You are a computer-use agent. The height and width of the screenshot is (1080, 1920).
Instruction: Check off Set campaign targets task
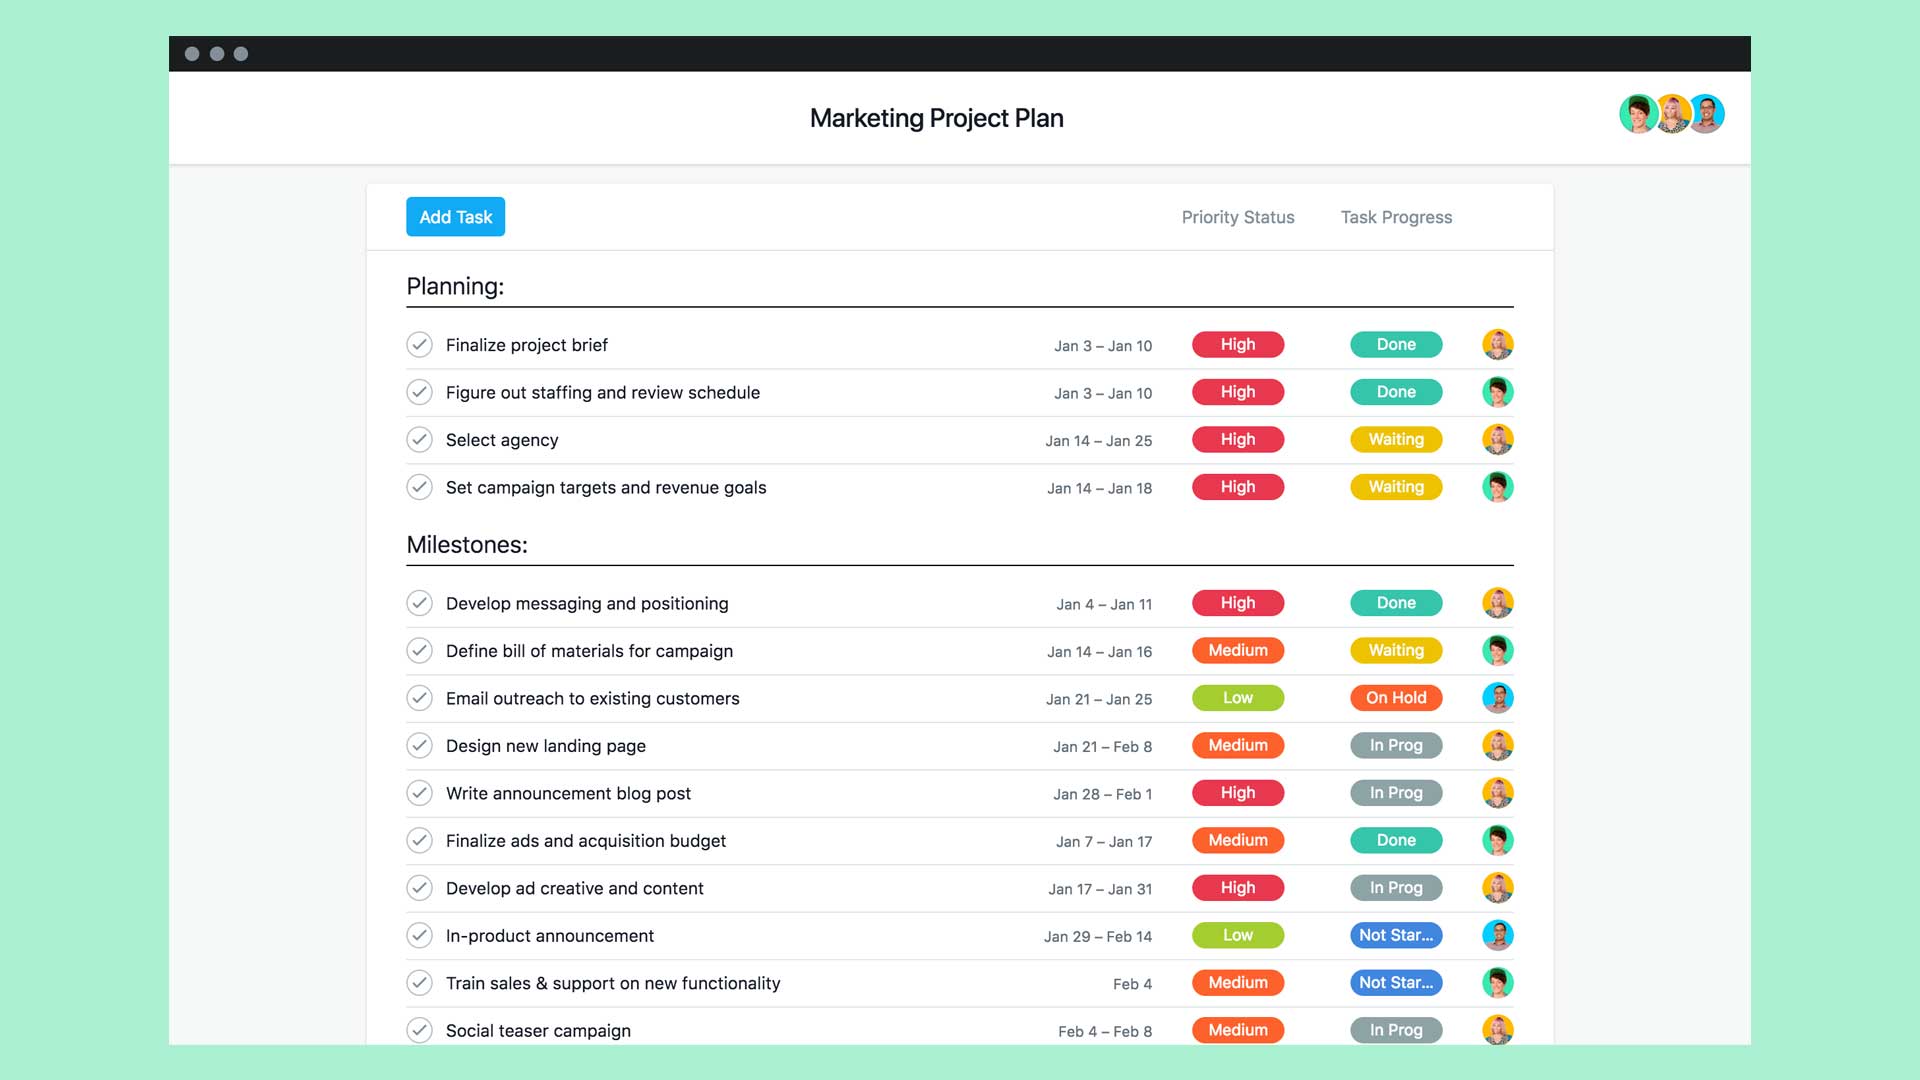point(419,487)
